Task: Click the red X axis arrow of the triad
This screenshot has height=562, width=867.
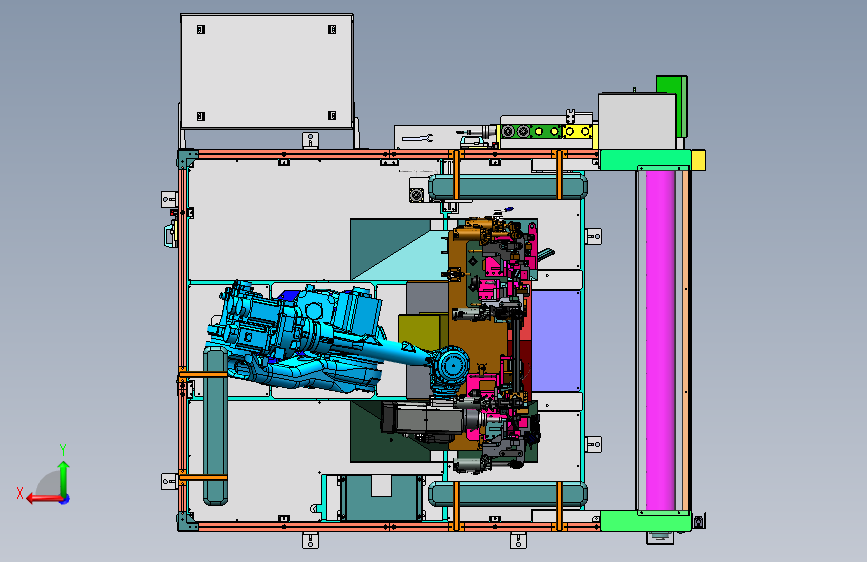Action: (43, 499)
